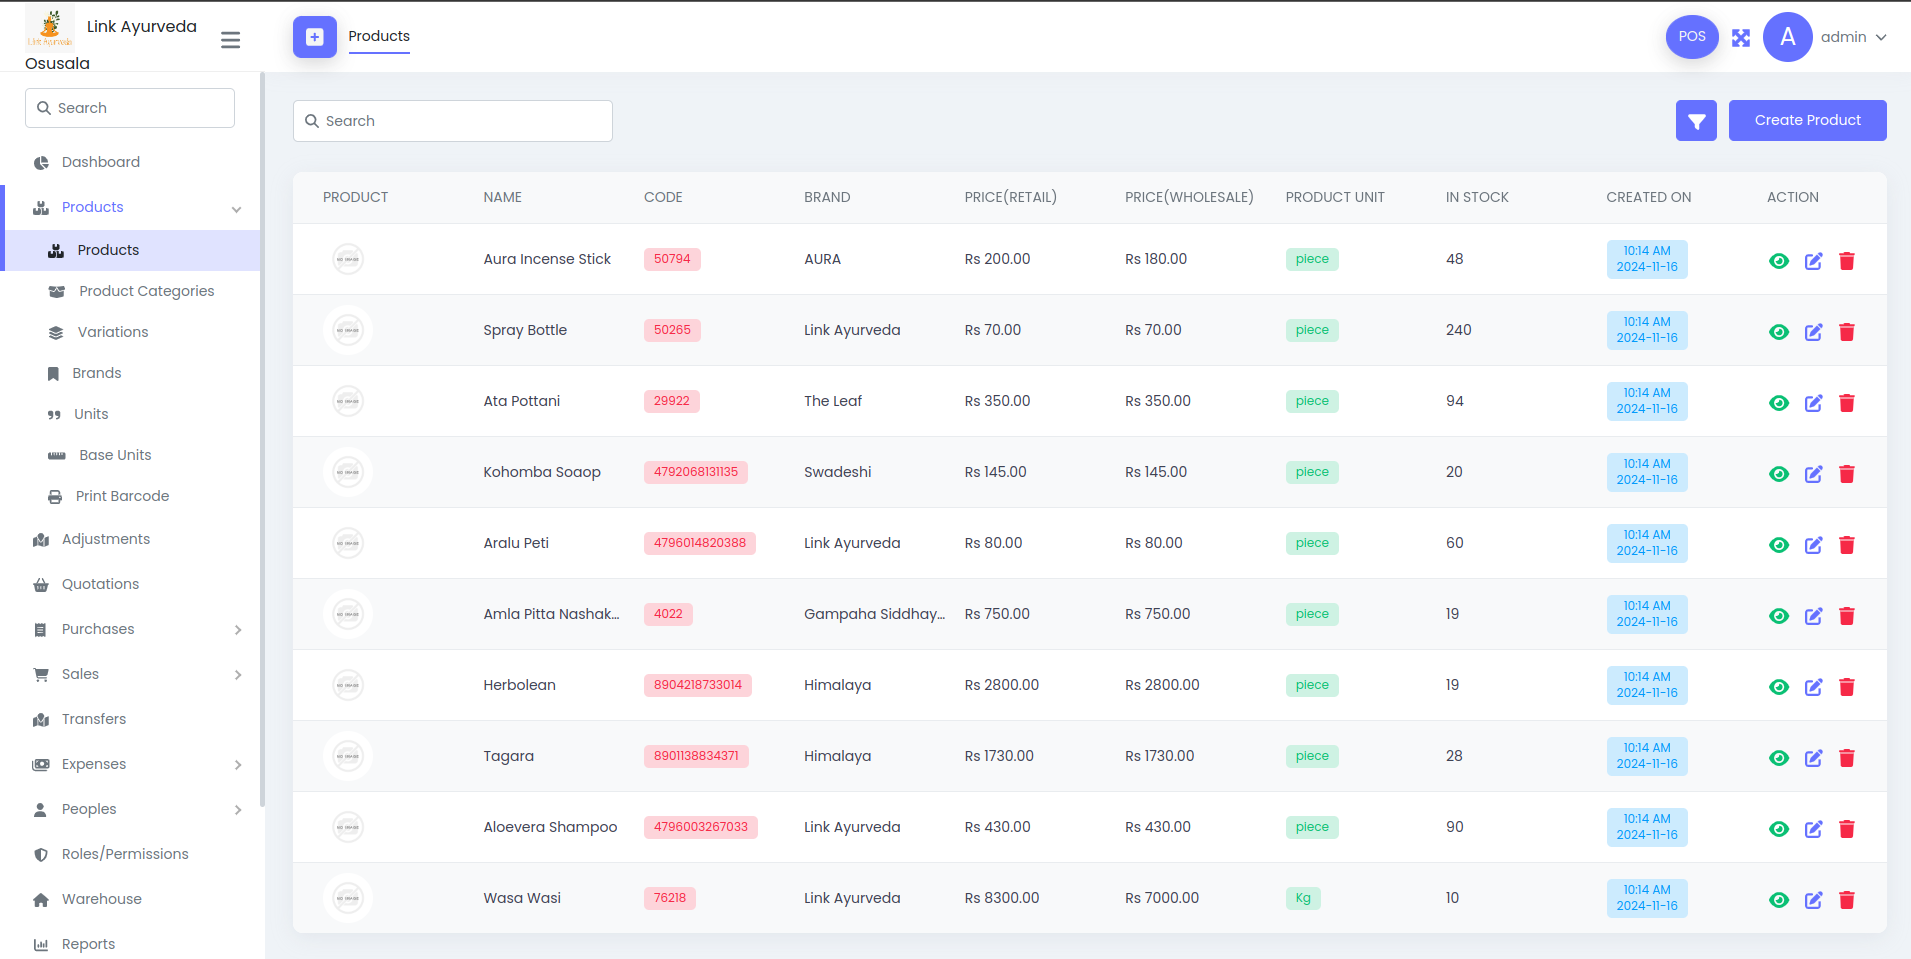
Task: Toggle the sidebar with the hamburger menu icon
Action: tap(230, 40)
